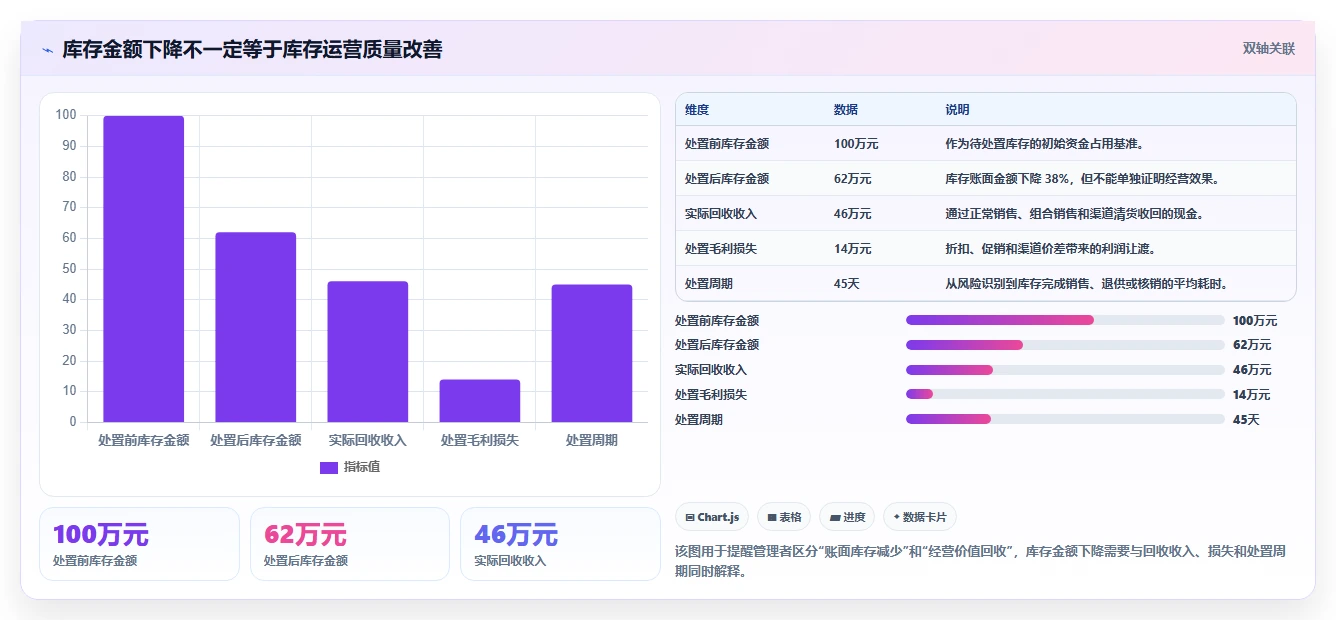The height and width of the screenshot is (620, 1336).
Task: Click the x-axis label 处置周期
Action: (x=592, y=440)
